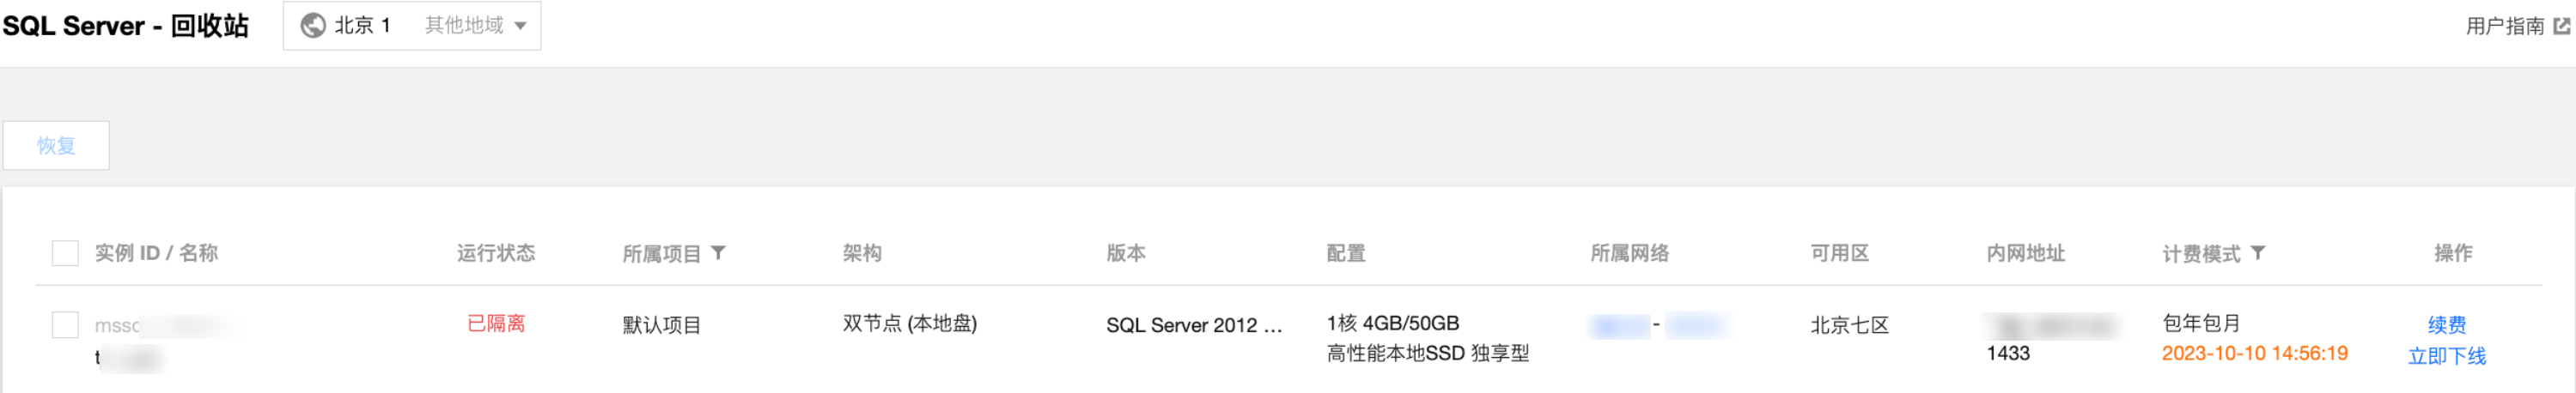Screen dimensions: 2576x393
Task: Click the 续费 renew link
Action: [x=2446, y=324]
